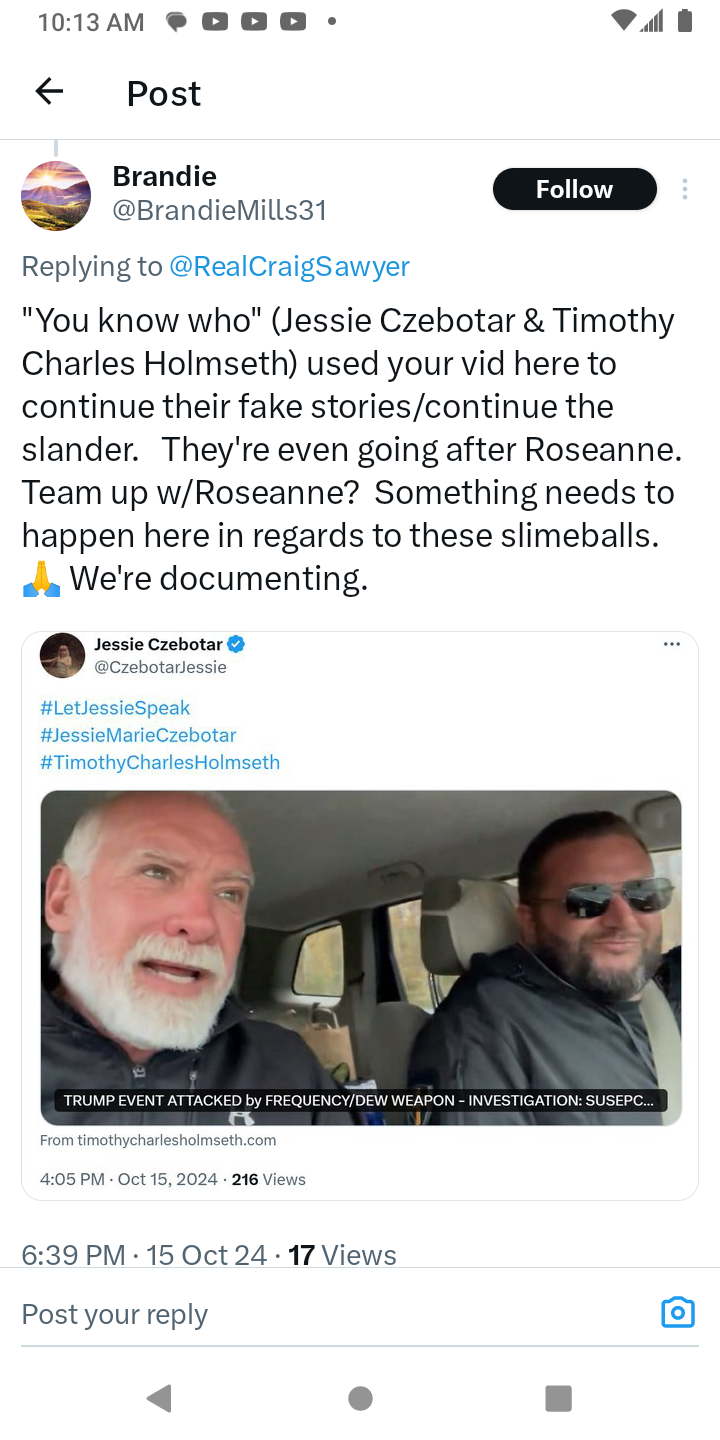Screen dimensions: 720x1440
Task: Open the timothycharlesholmseth.com source link
Action: tap(158, 1140)
